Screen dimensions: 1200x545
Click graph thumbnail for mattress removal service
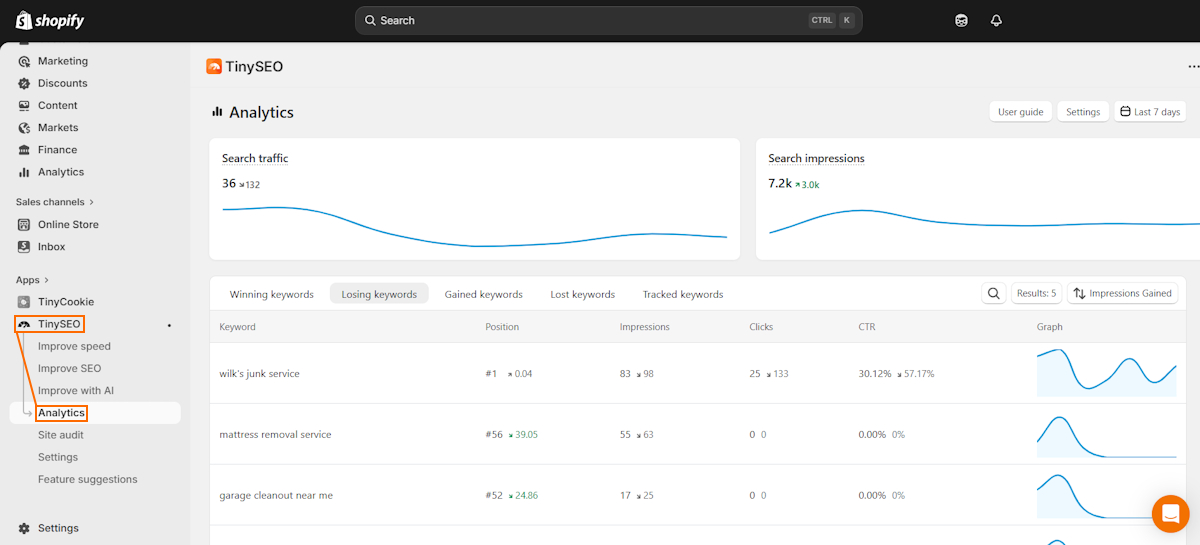coord(1107,435)
